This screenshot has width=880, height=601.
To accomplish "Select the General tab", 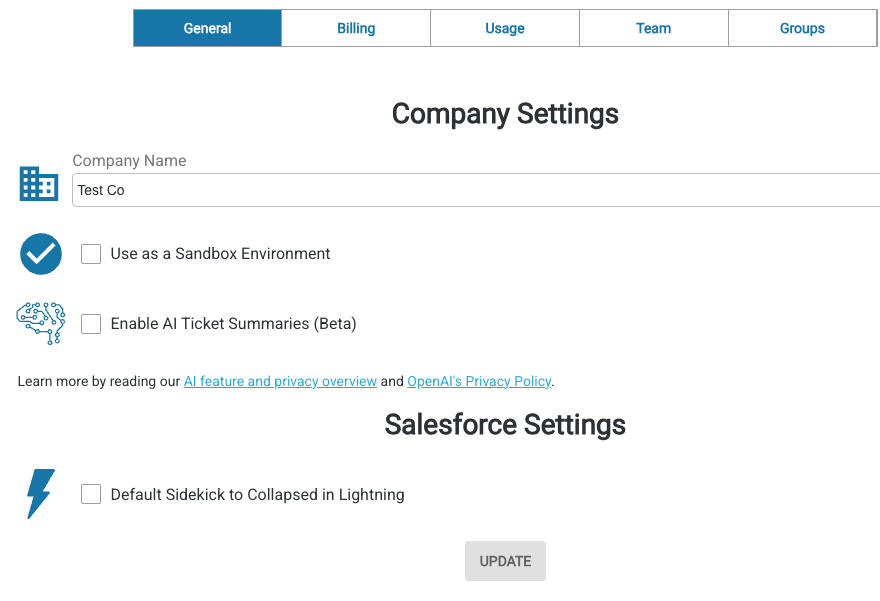I will pos(208,28).
